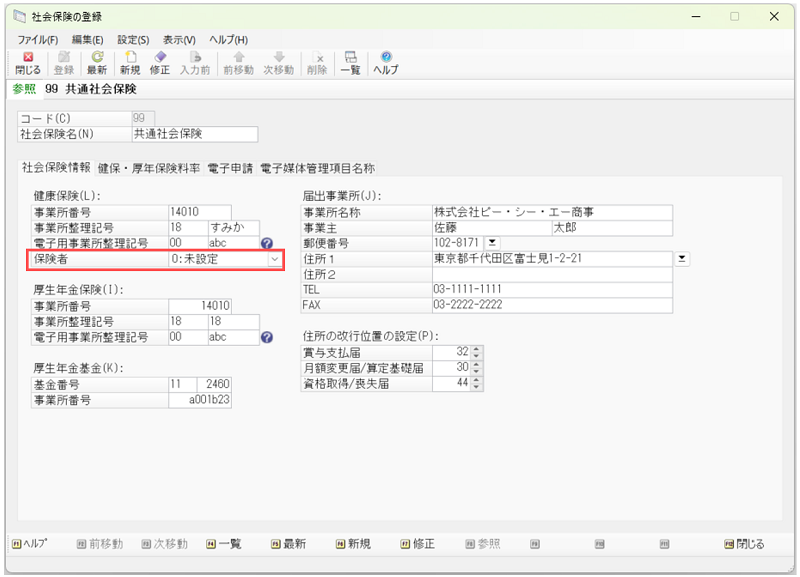Image resolution: width=800 pixels, height=577 pixels.
Task: Click the empty 住所2 field
Action: pos(552,274)
